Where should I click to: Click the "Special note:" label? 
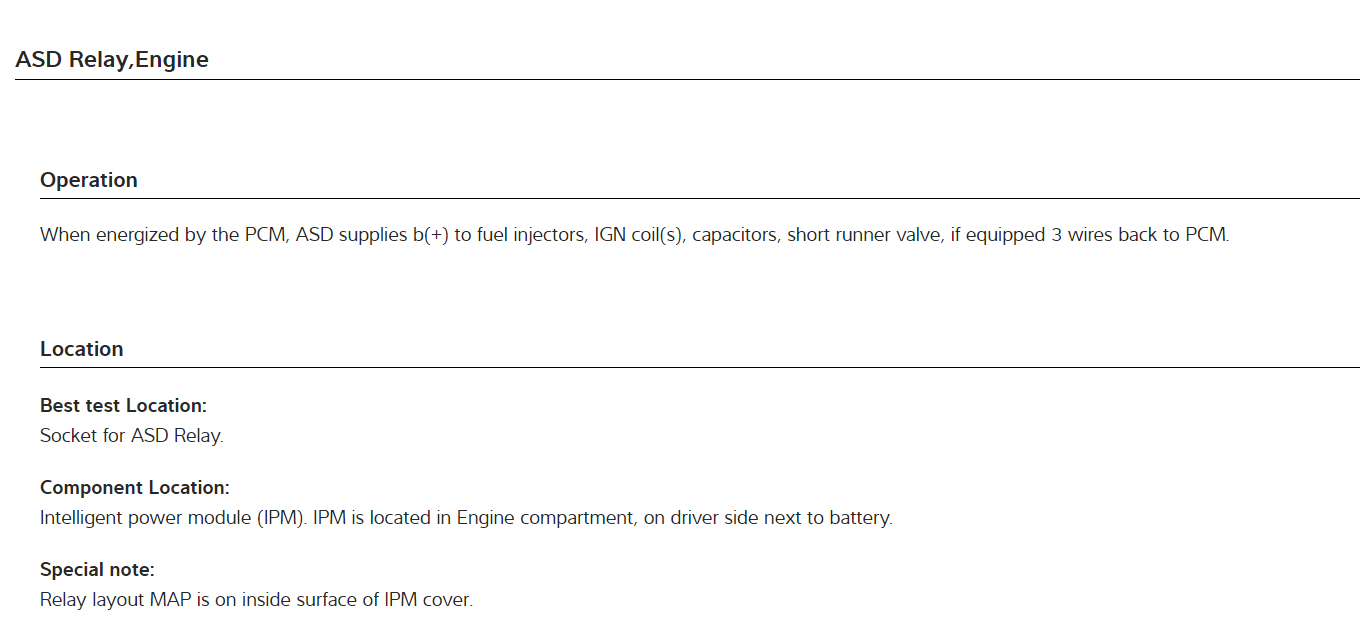click(x=97, y=570)
